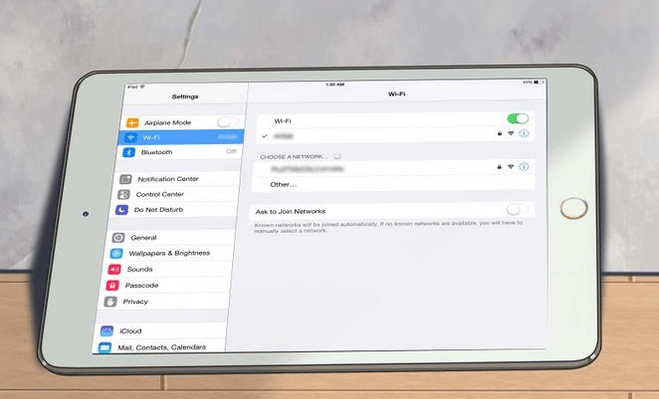
Task: Open Wallpapers & Brightness settings
Action: 169,254
